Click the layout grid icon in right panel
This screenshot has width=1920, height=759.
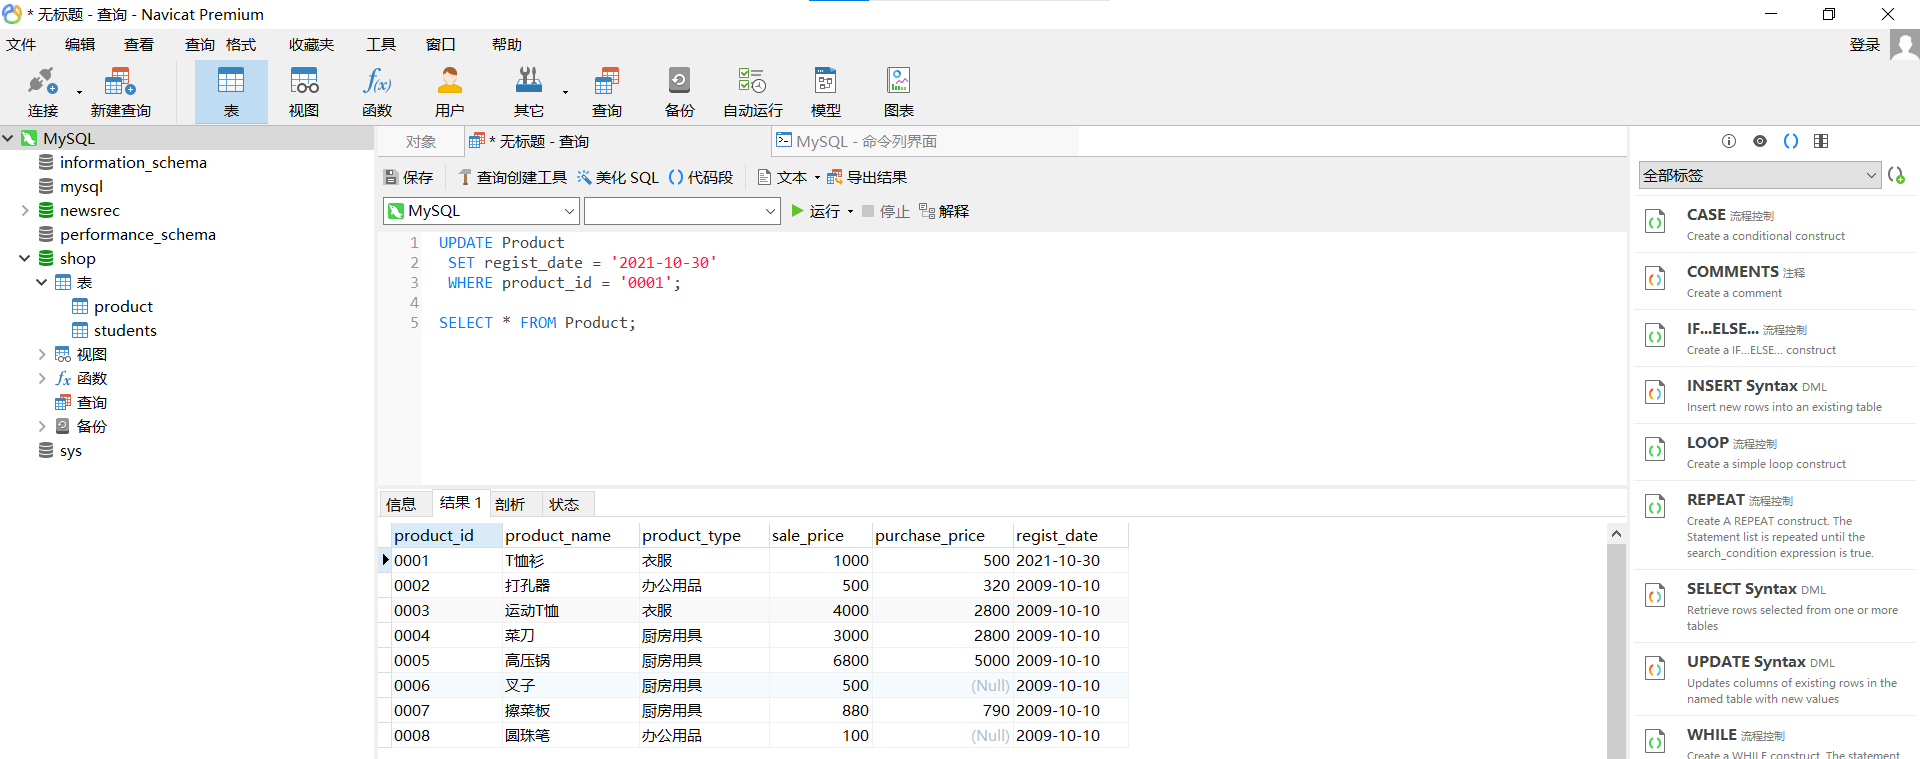coord(1821,141)
